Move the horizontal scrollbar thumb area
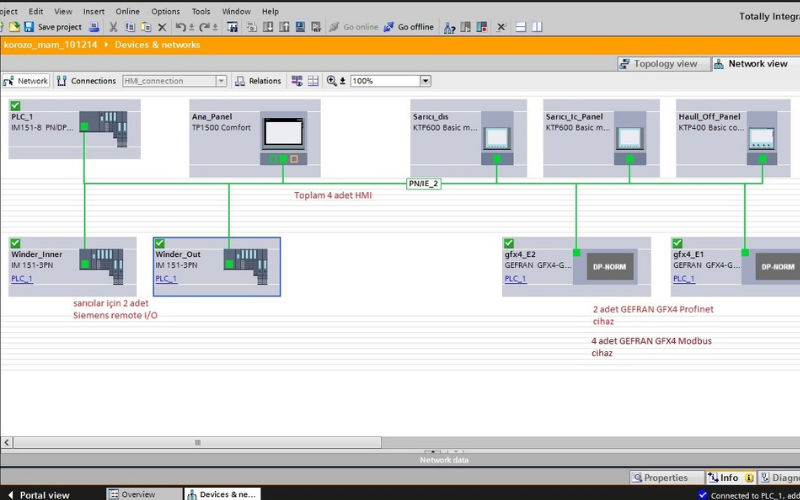Viewport: 800px width, 500px height. 197,442
